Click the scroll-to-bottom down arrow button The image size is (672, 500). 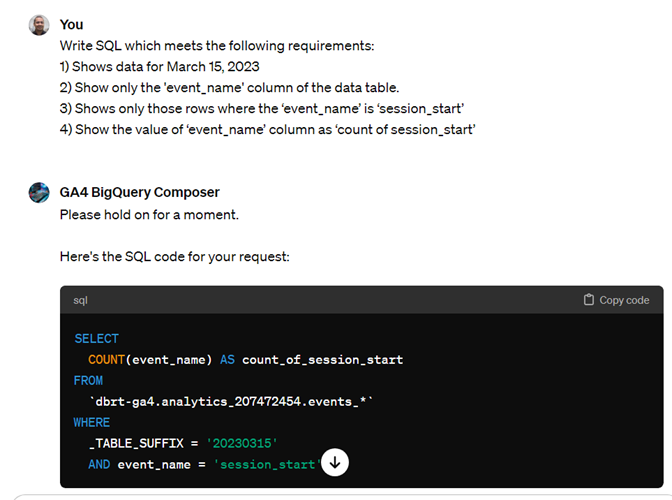pos(335,462)
